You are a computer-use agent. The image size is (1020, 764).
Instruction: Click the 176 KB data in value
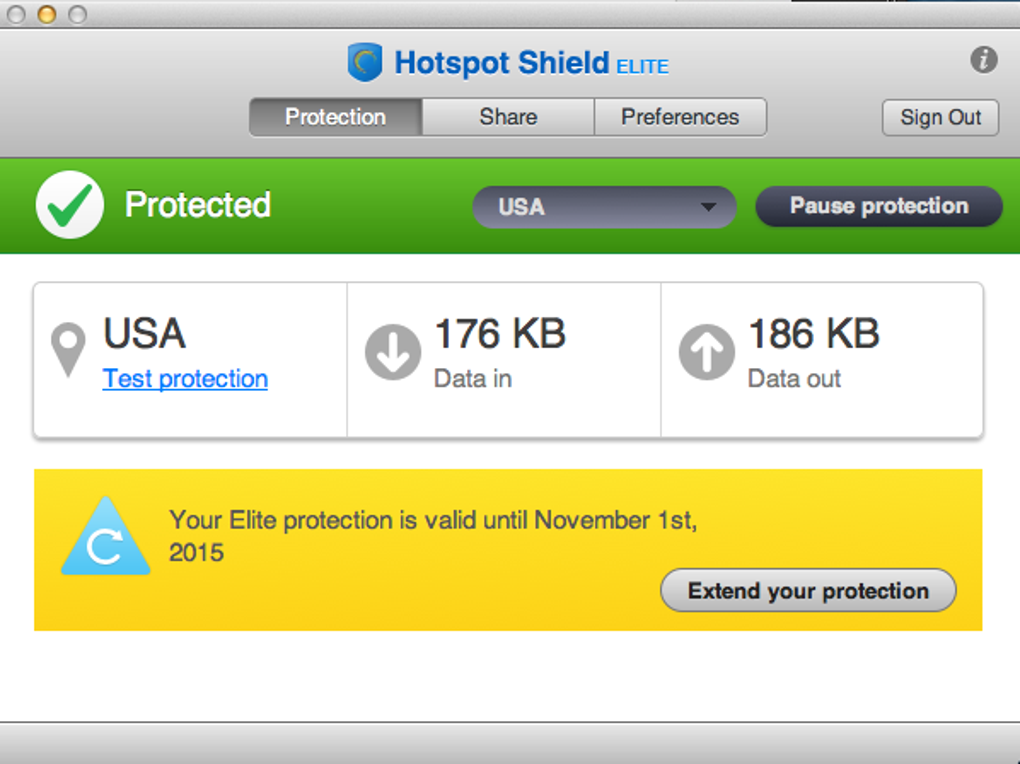click(500, 334)
